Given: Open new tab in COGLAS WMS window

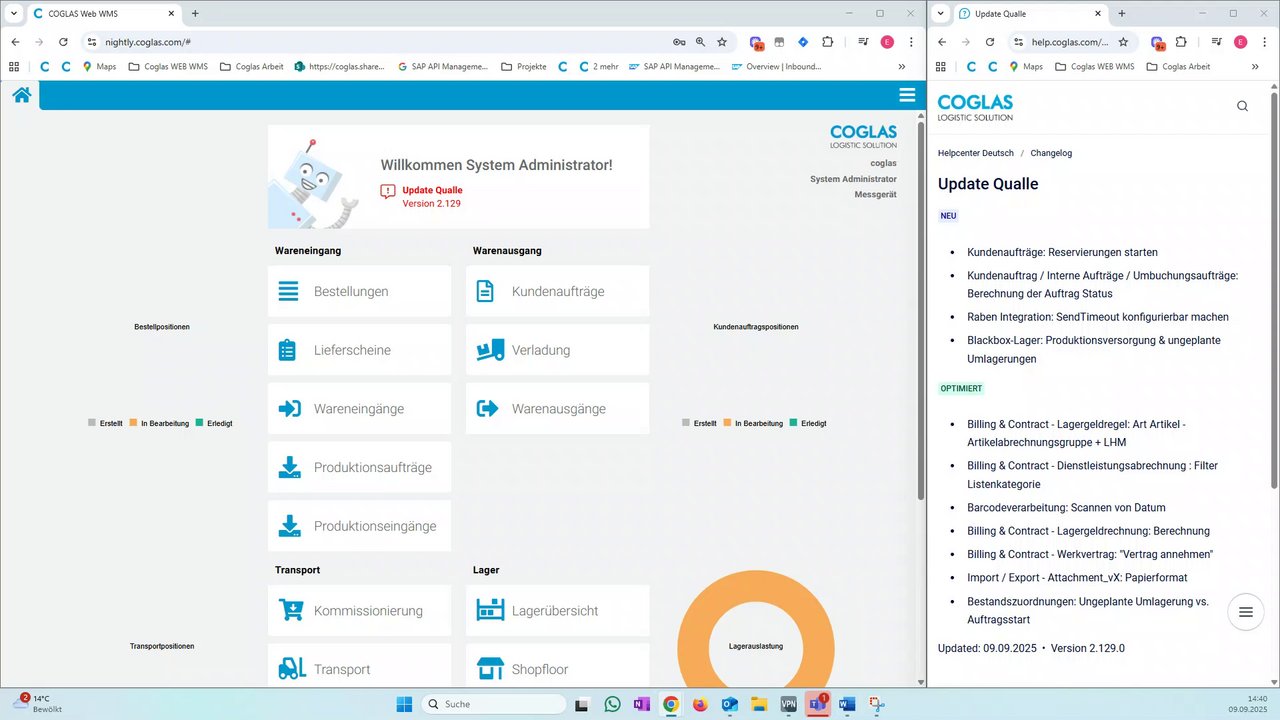Looking at the screenshot, I should click(x=195, y=14).
